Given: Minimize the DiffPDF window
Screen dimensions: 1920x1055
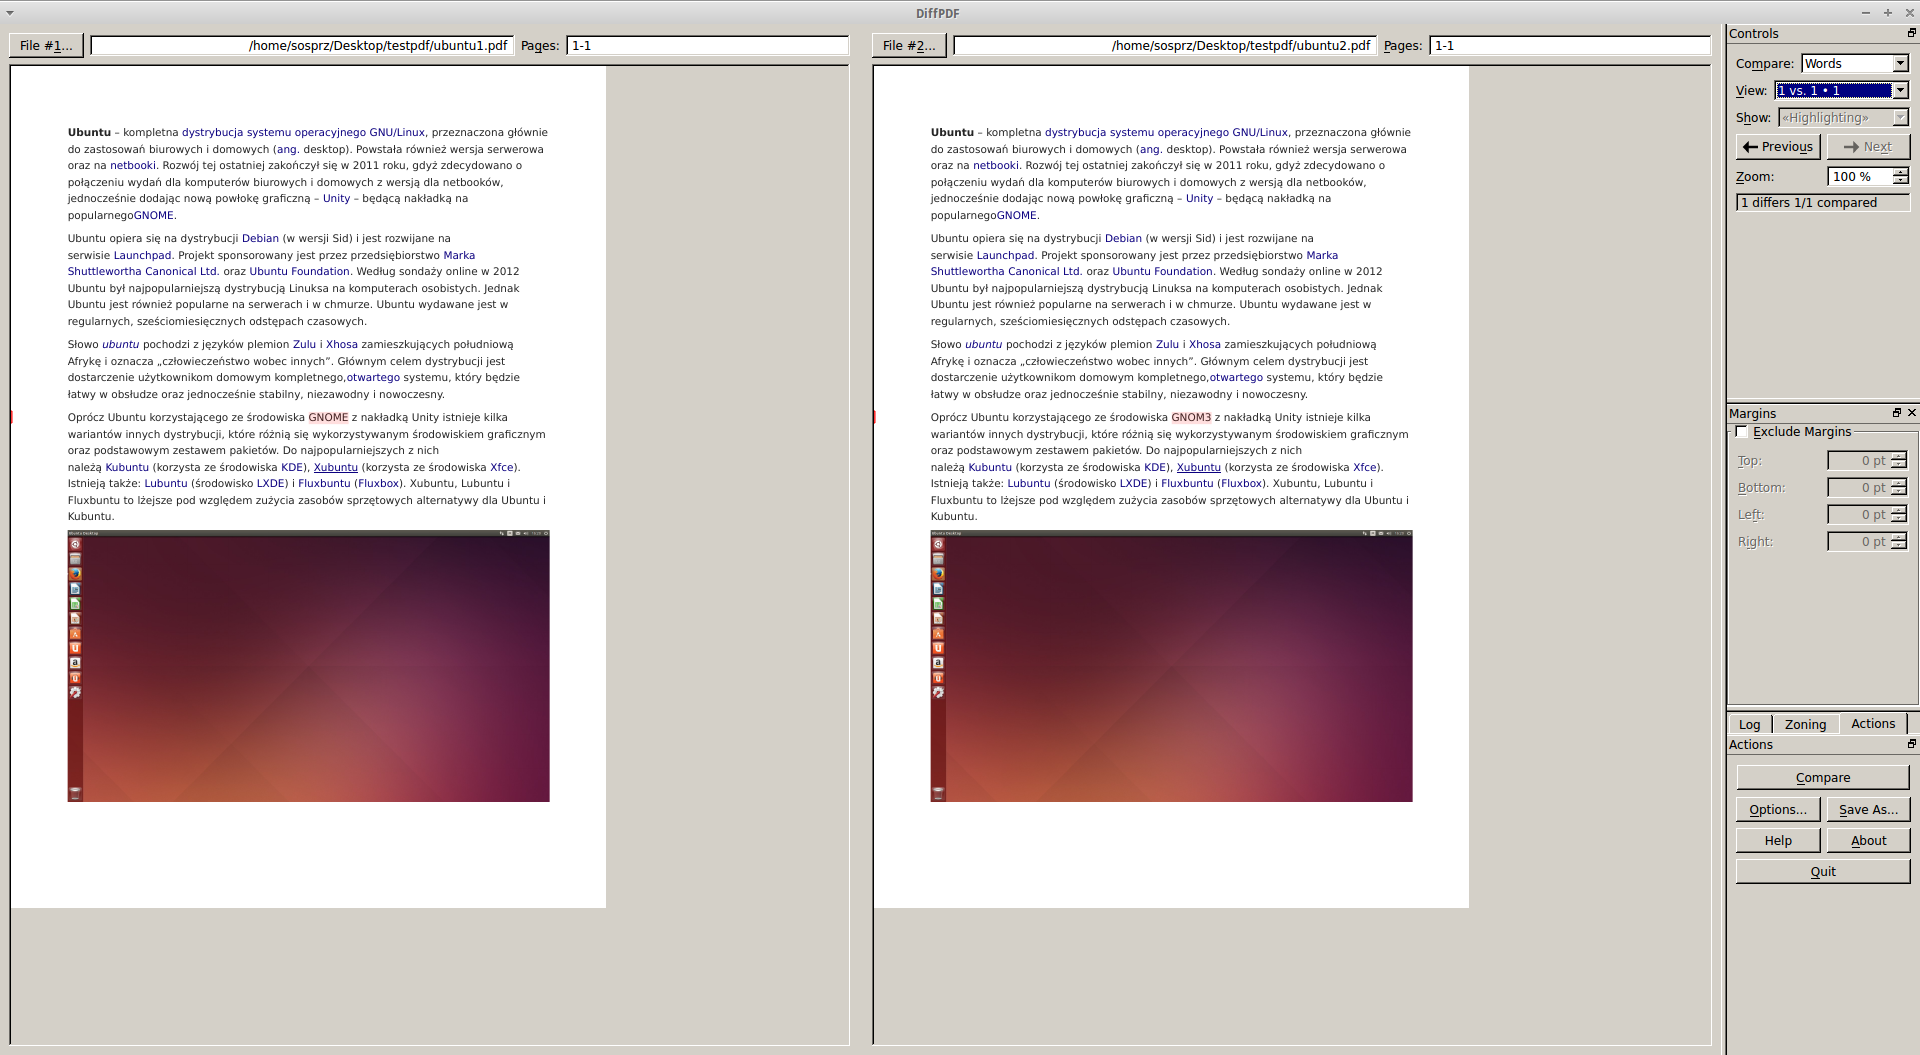Looking at the screenshot, I should [1866, 13].
